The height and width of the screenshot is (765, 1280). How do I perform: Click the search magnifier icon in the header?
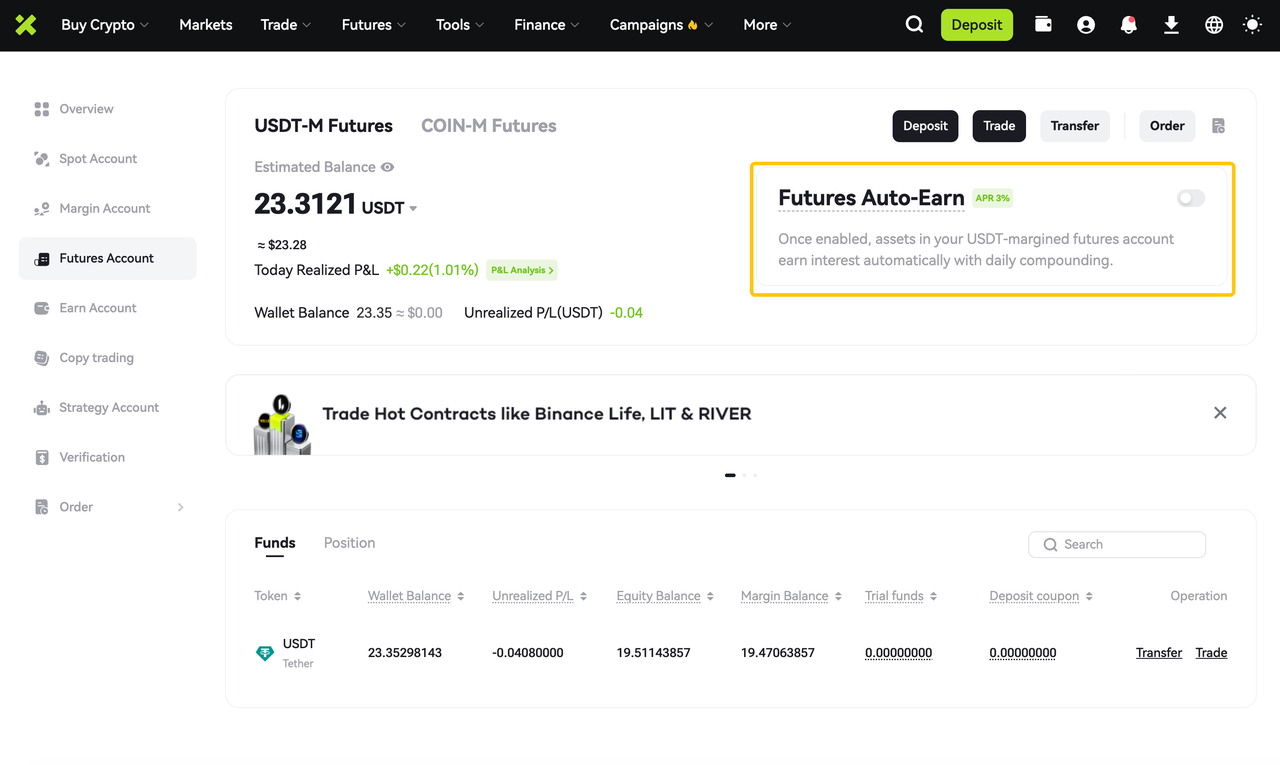click(914, 25)
